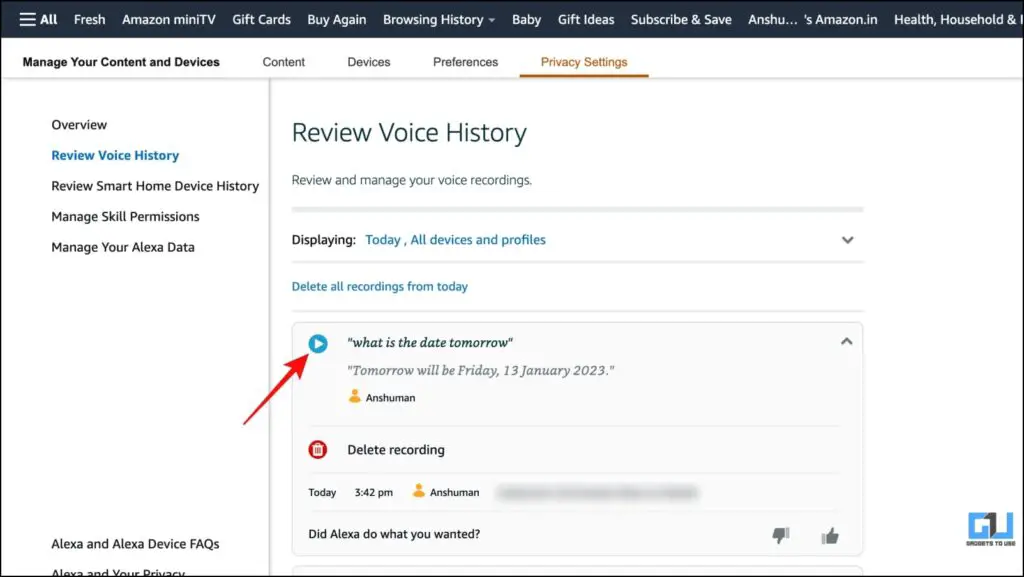Open Manage Your Alexa Data
The height and width of the screenshot is (577, 1024).
click(123, 247)
